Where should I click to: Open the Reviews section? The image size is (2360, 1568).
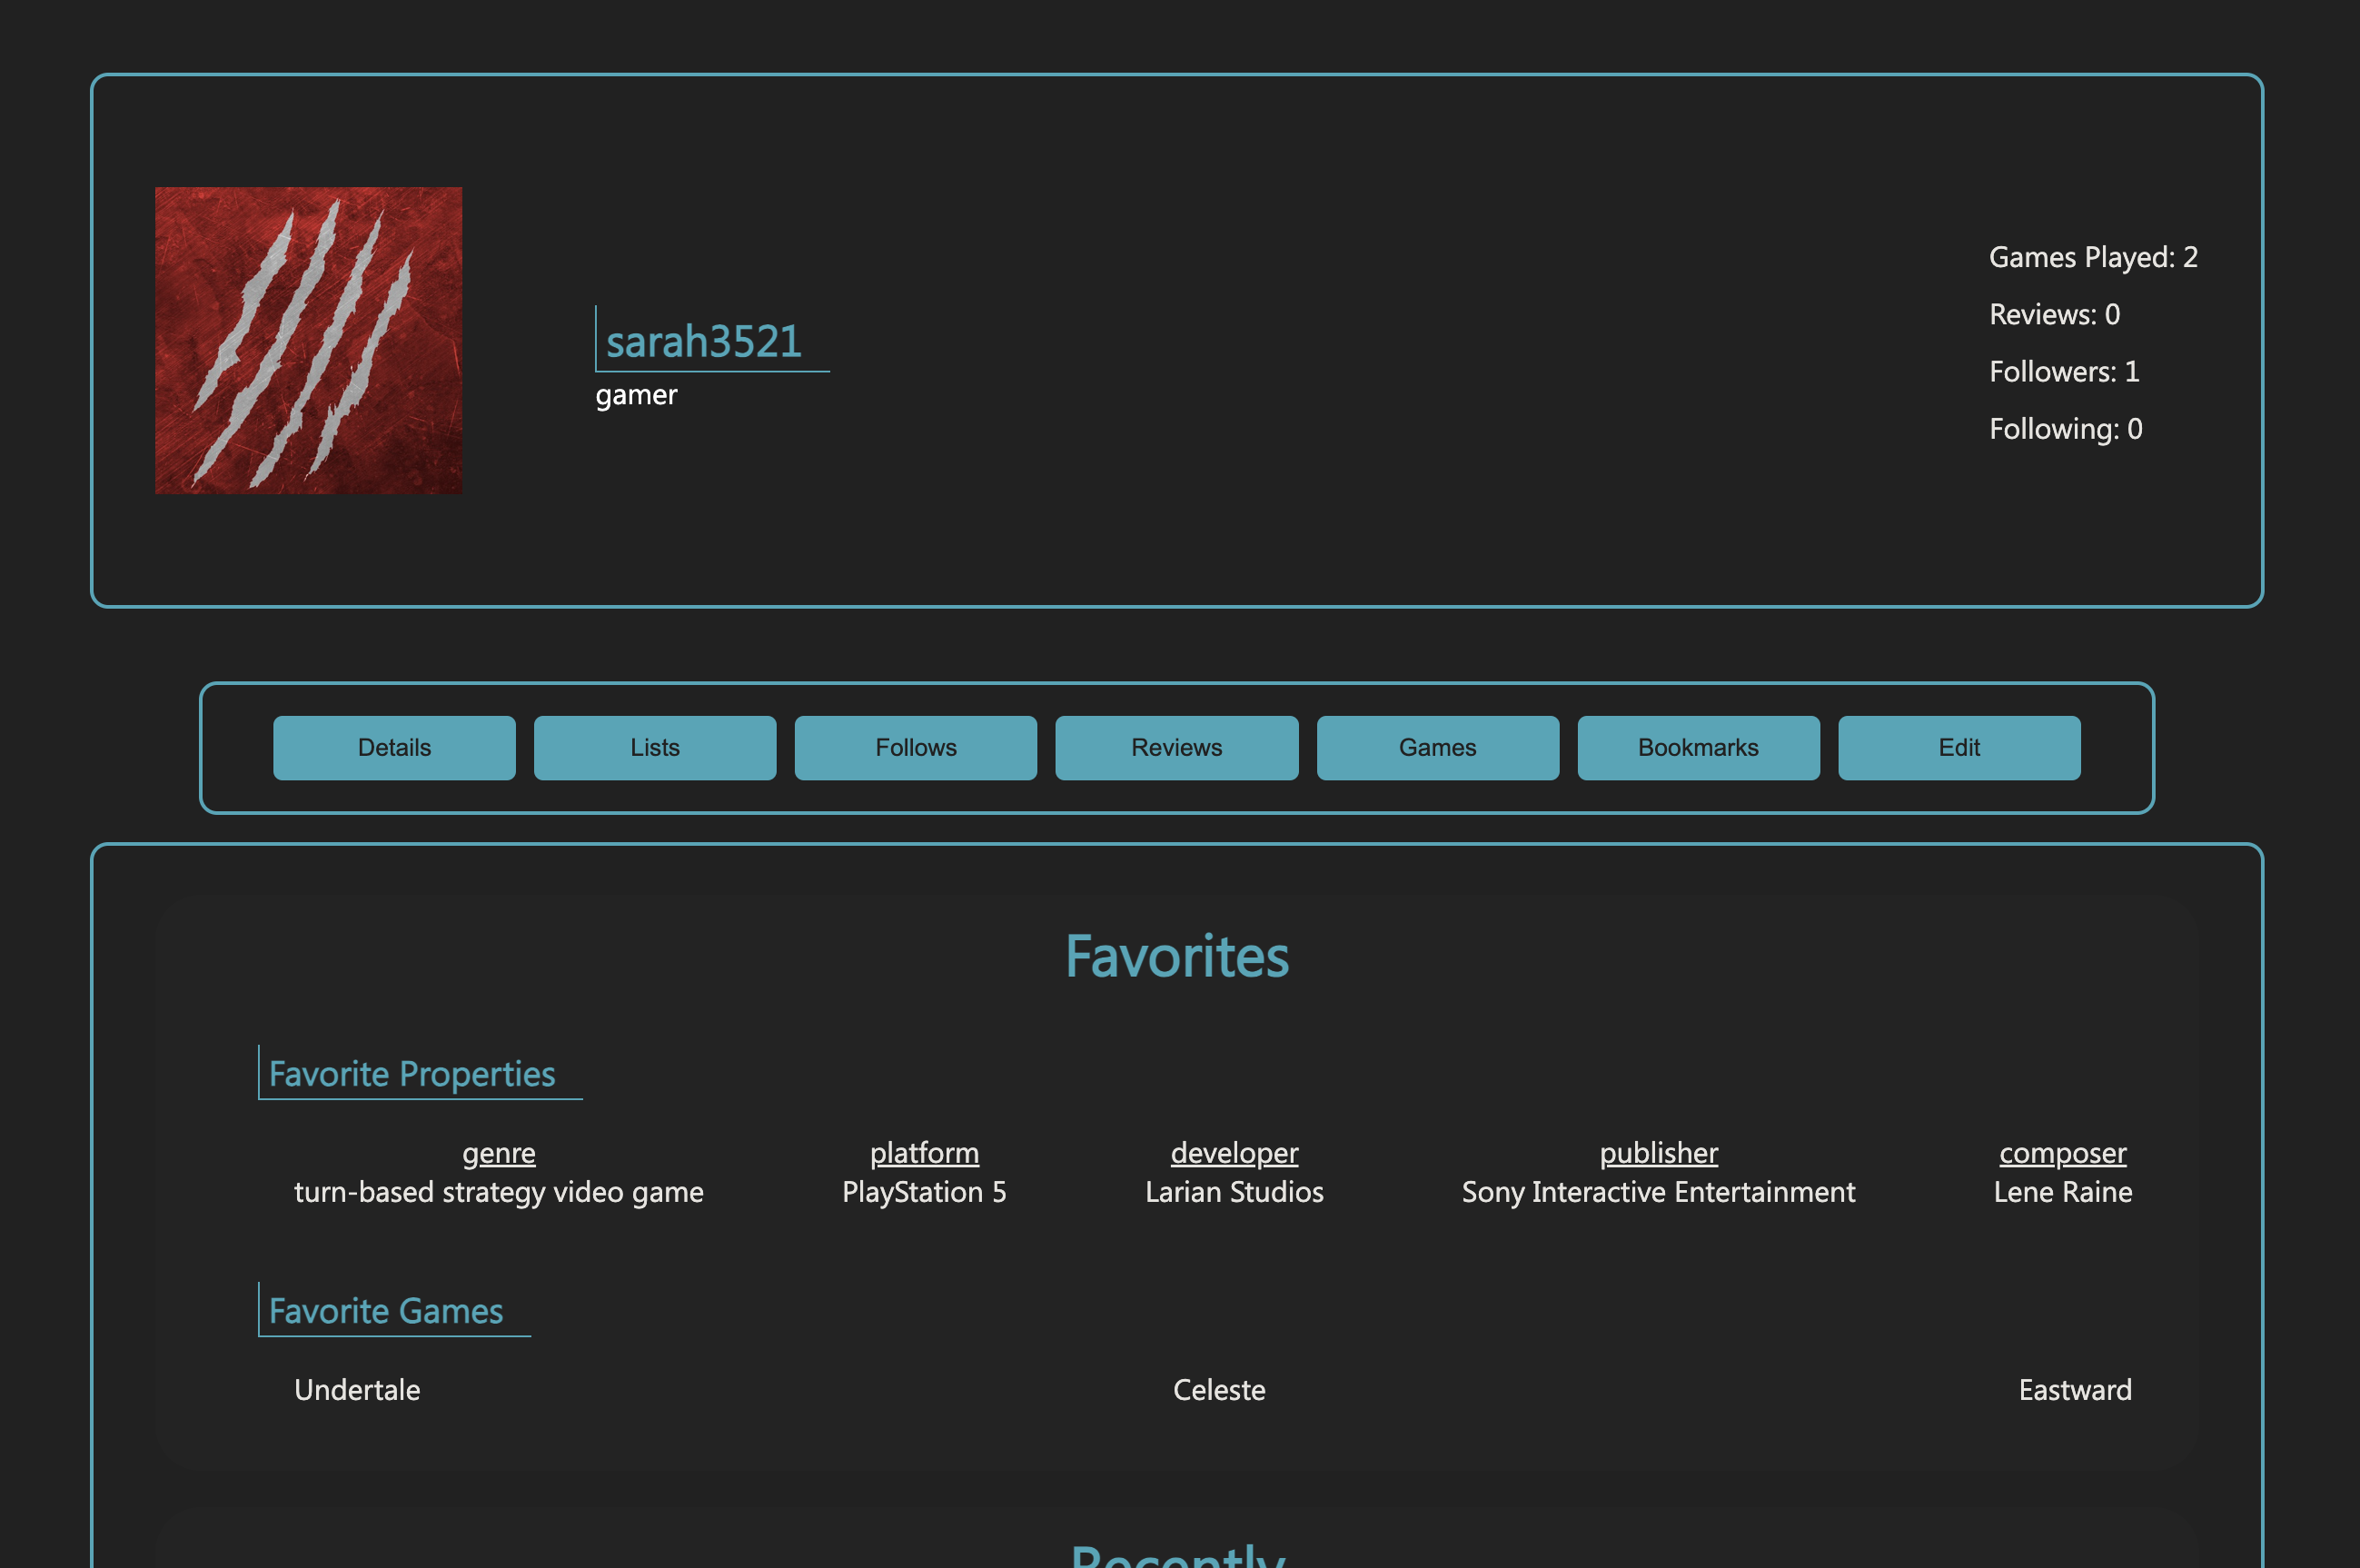coord(1176,747)
